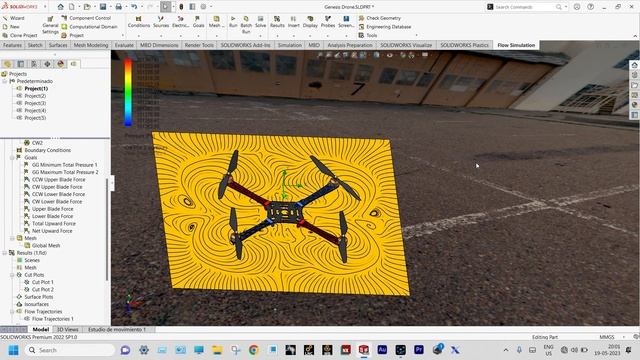Switch to the Evaluate tab

click(124, 45)
